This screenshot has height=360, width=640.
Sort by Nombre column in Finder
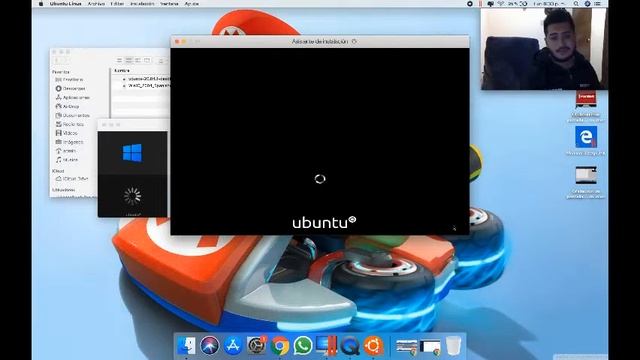coord(122,71)
